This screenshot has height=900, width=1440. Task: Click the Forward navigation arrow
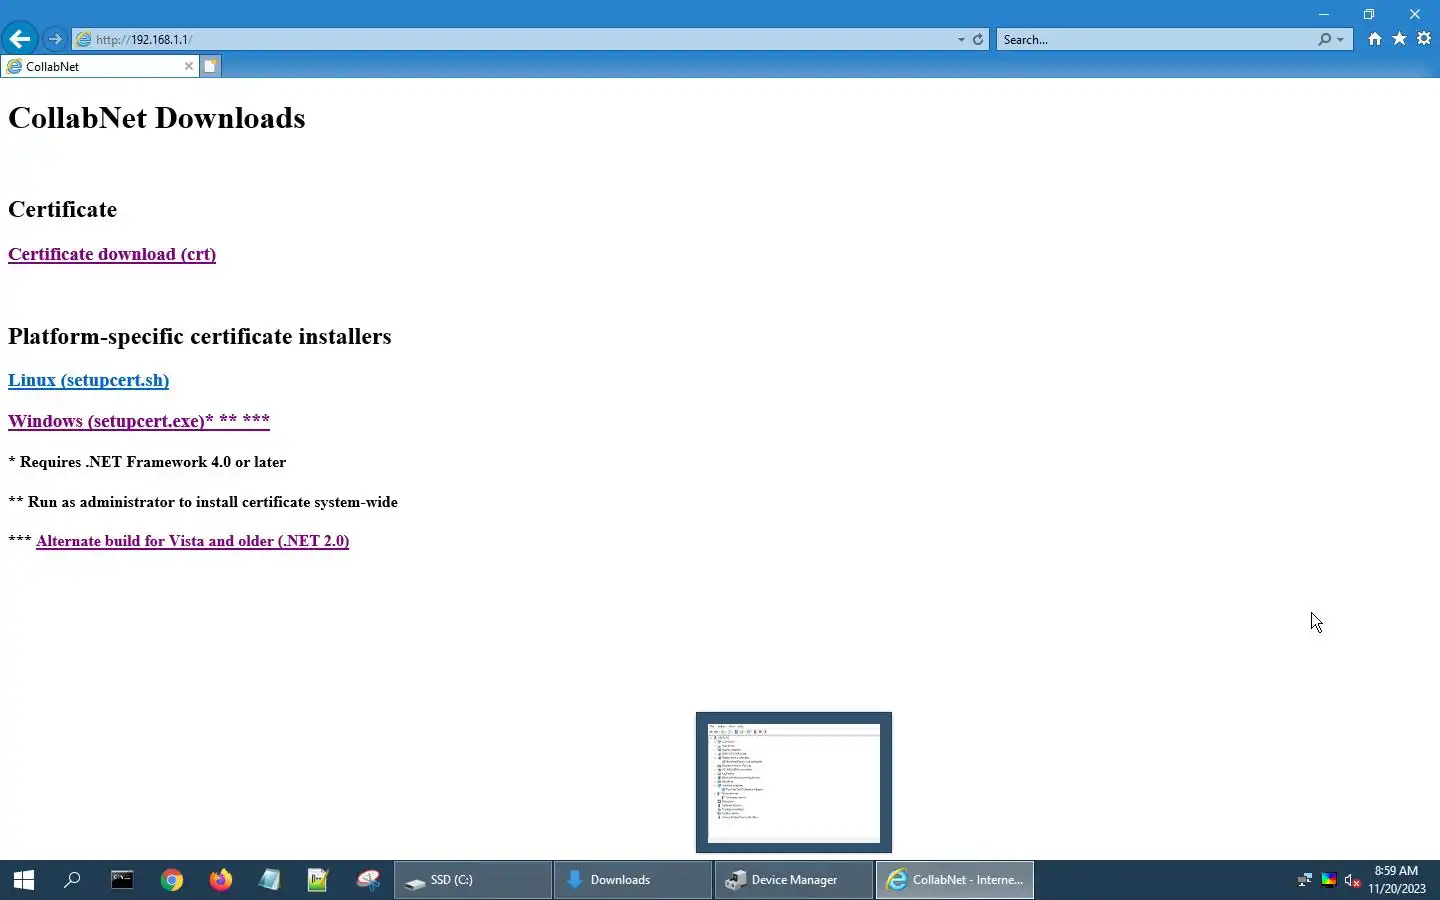coord(55,39)
